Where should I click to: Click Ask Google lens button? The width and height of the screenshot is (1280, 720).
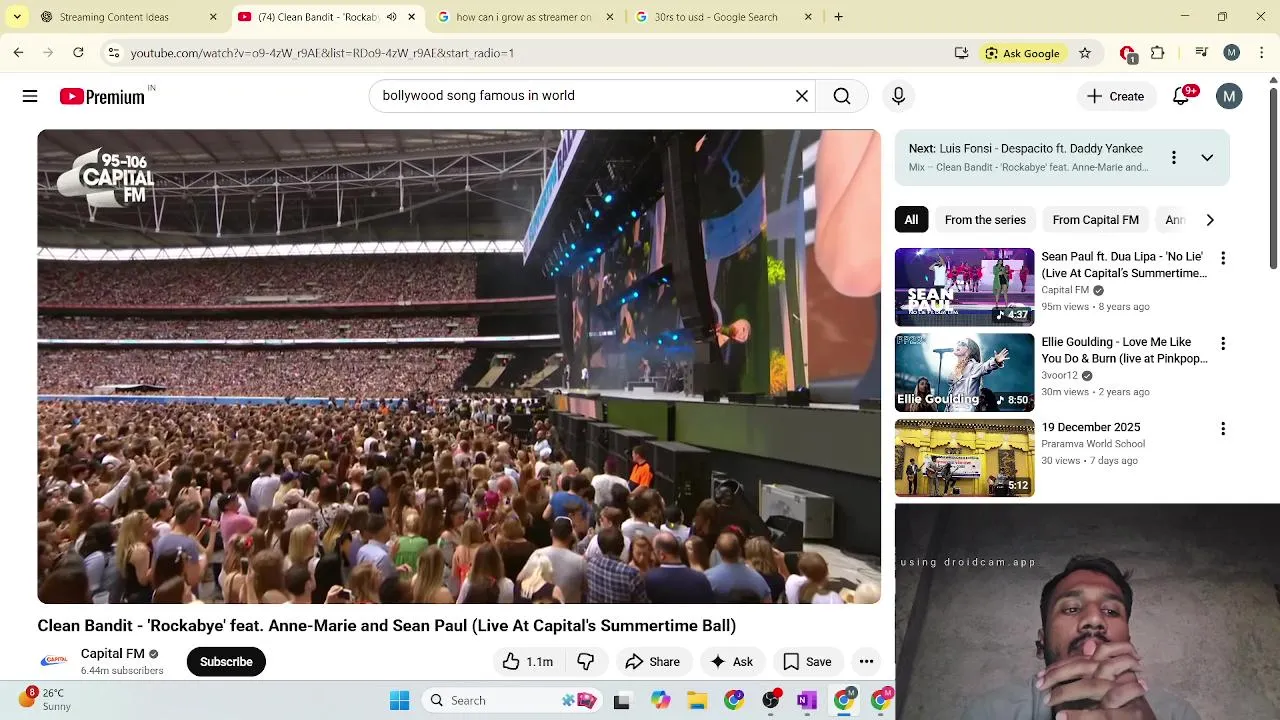click(1022, 53)
